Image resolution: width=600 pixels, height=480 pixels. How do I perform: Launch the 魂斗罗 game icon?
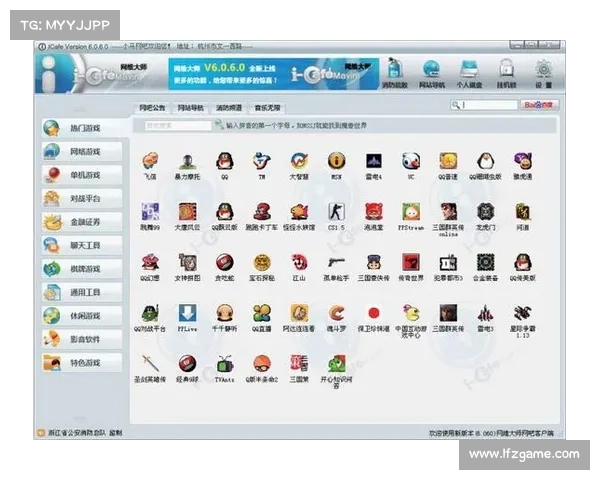pos(336,313)
